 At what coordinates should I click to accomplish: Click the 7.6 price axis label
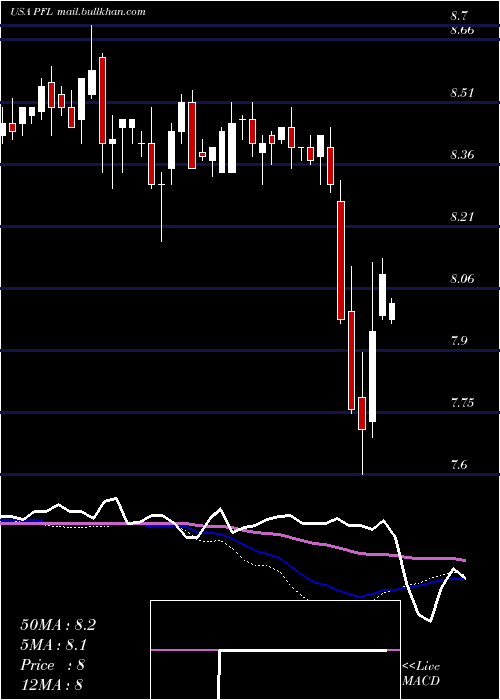(460, 465)
